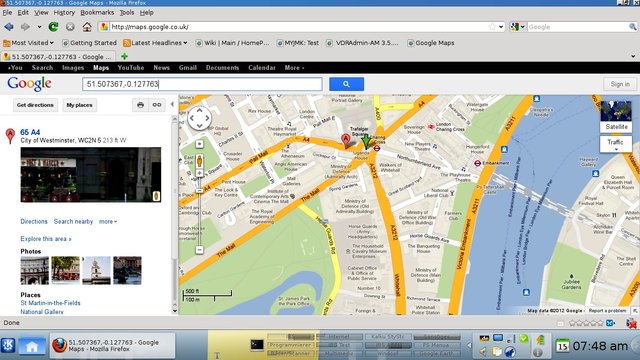This screenshot has height=360, width=640.
Task: Click the print icon in the sidebar
Action: [140, 105]
